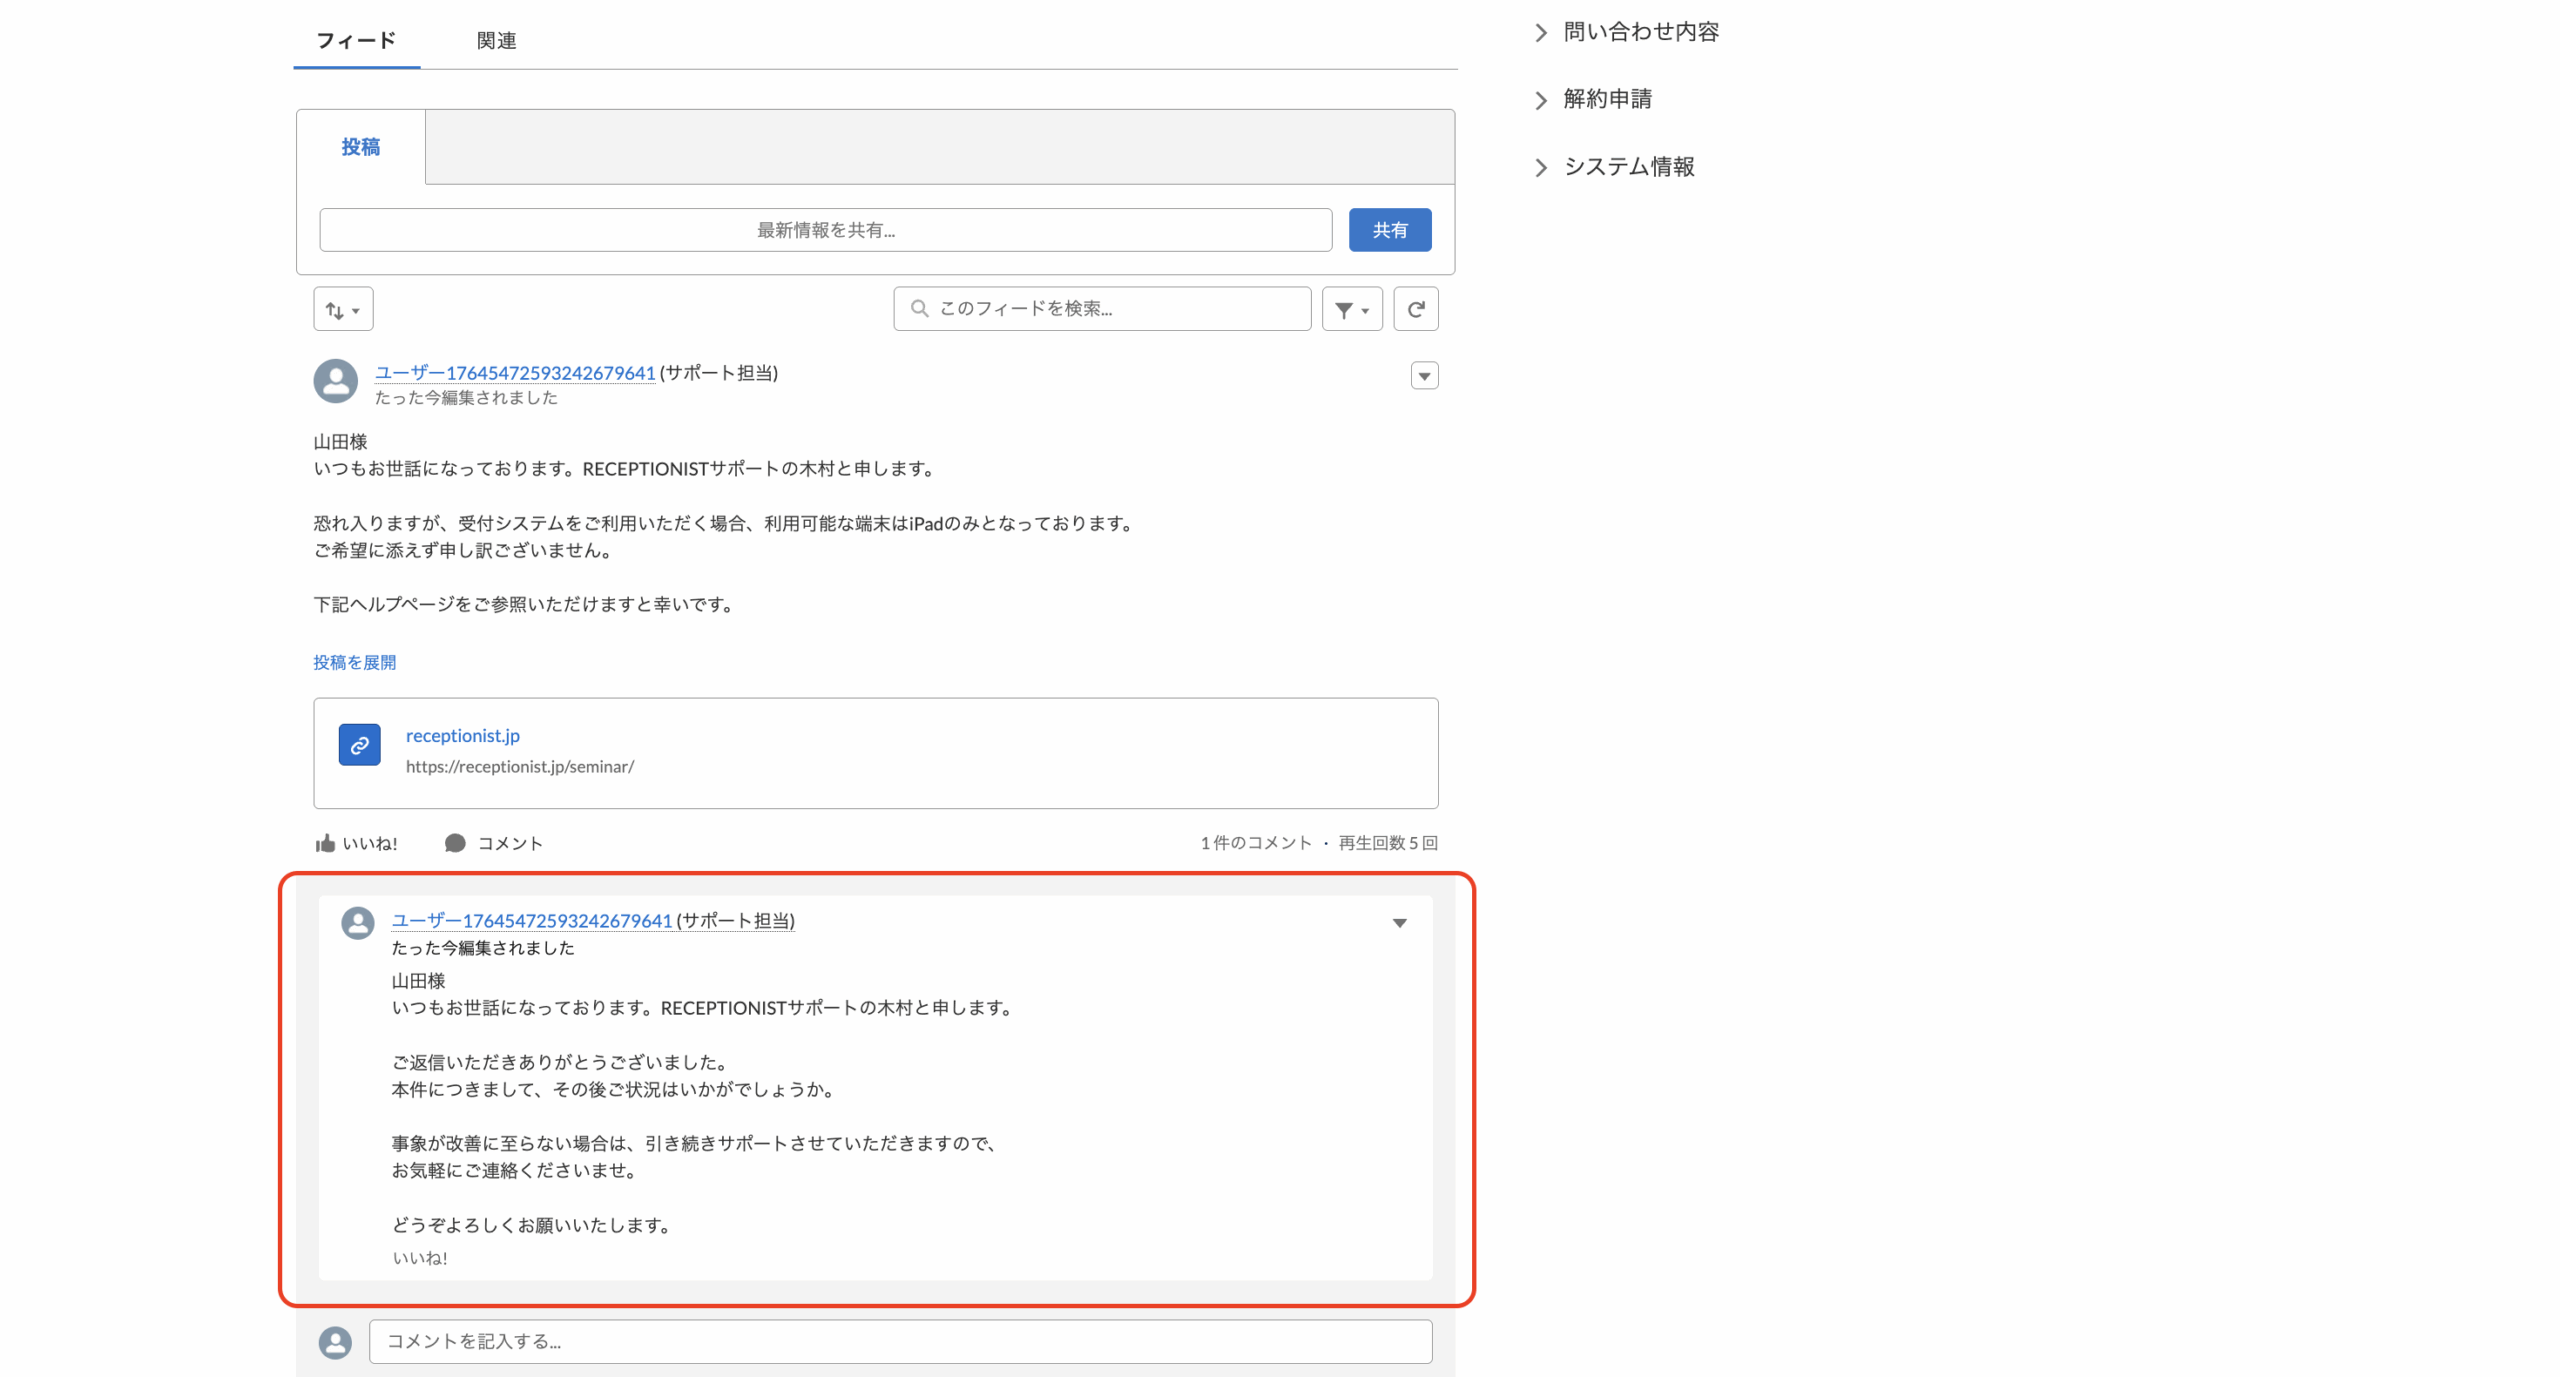The image size is (2560, 1377).
Task: Open the feed sort order dropdown
Action: click(x=343, y=309)
